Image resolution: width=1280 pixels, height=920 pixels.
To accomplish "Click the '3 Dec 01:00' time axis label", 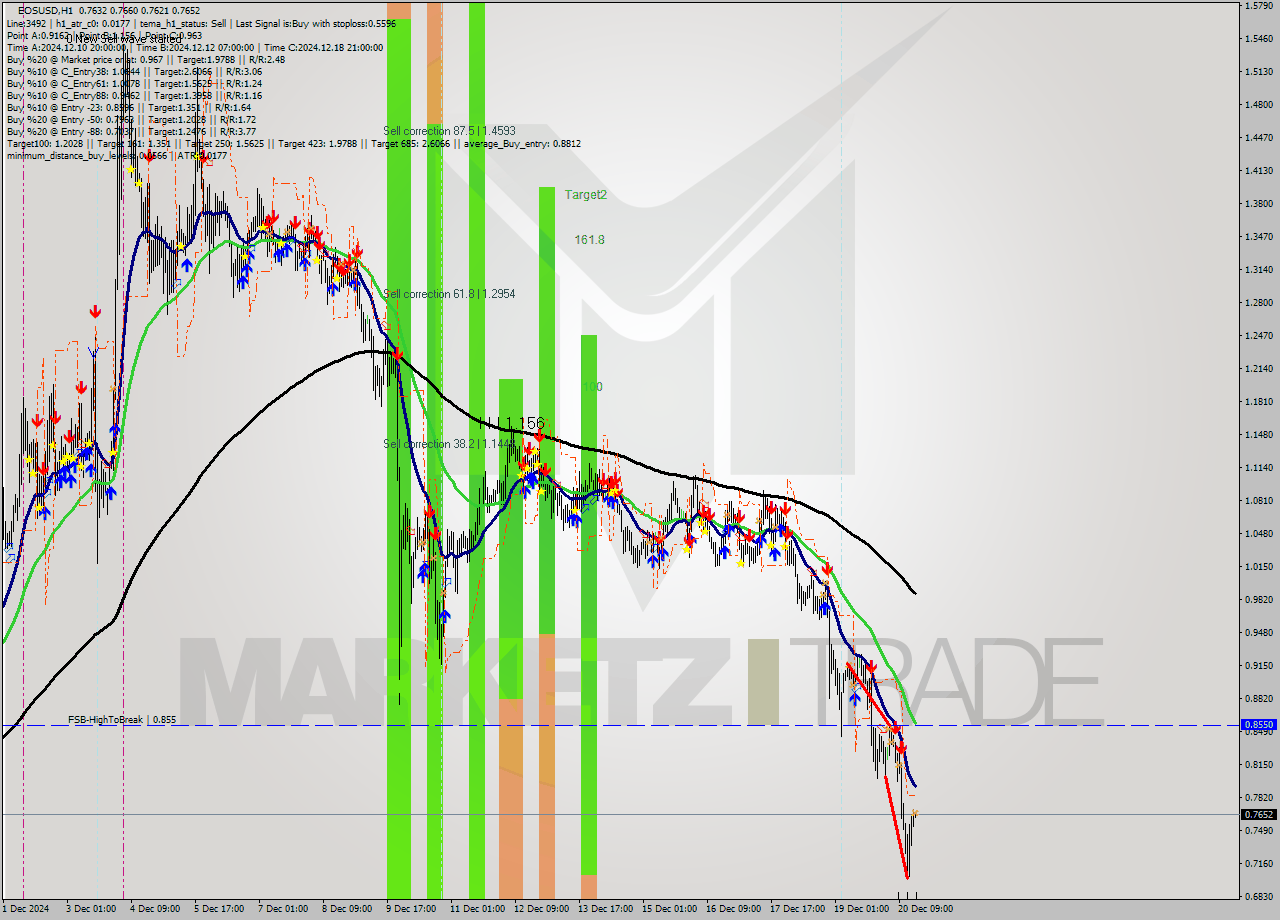I will pyautogui.click(x=90, y=909).
